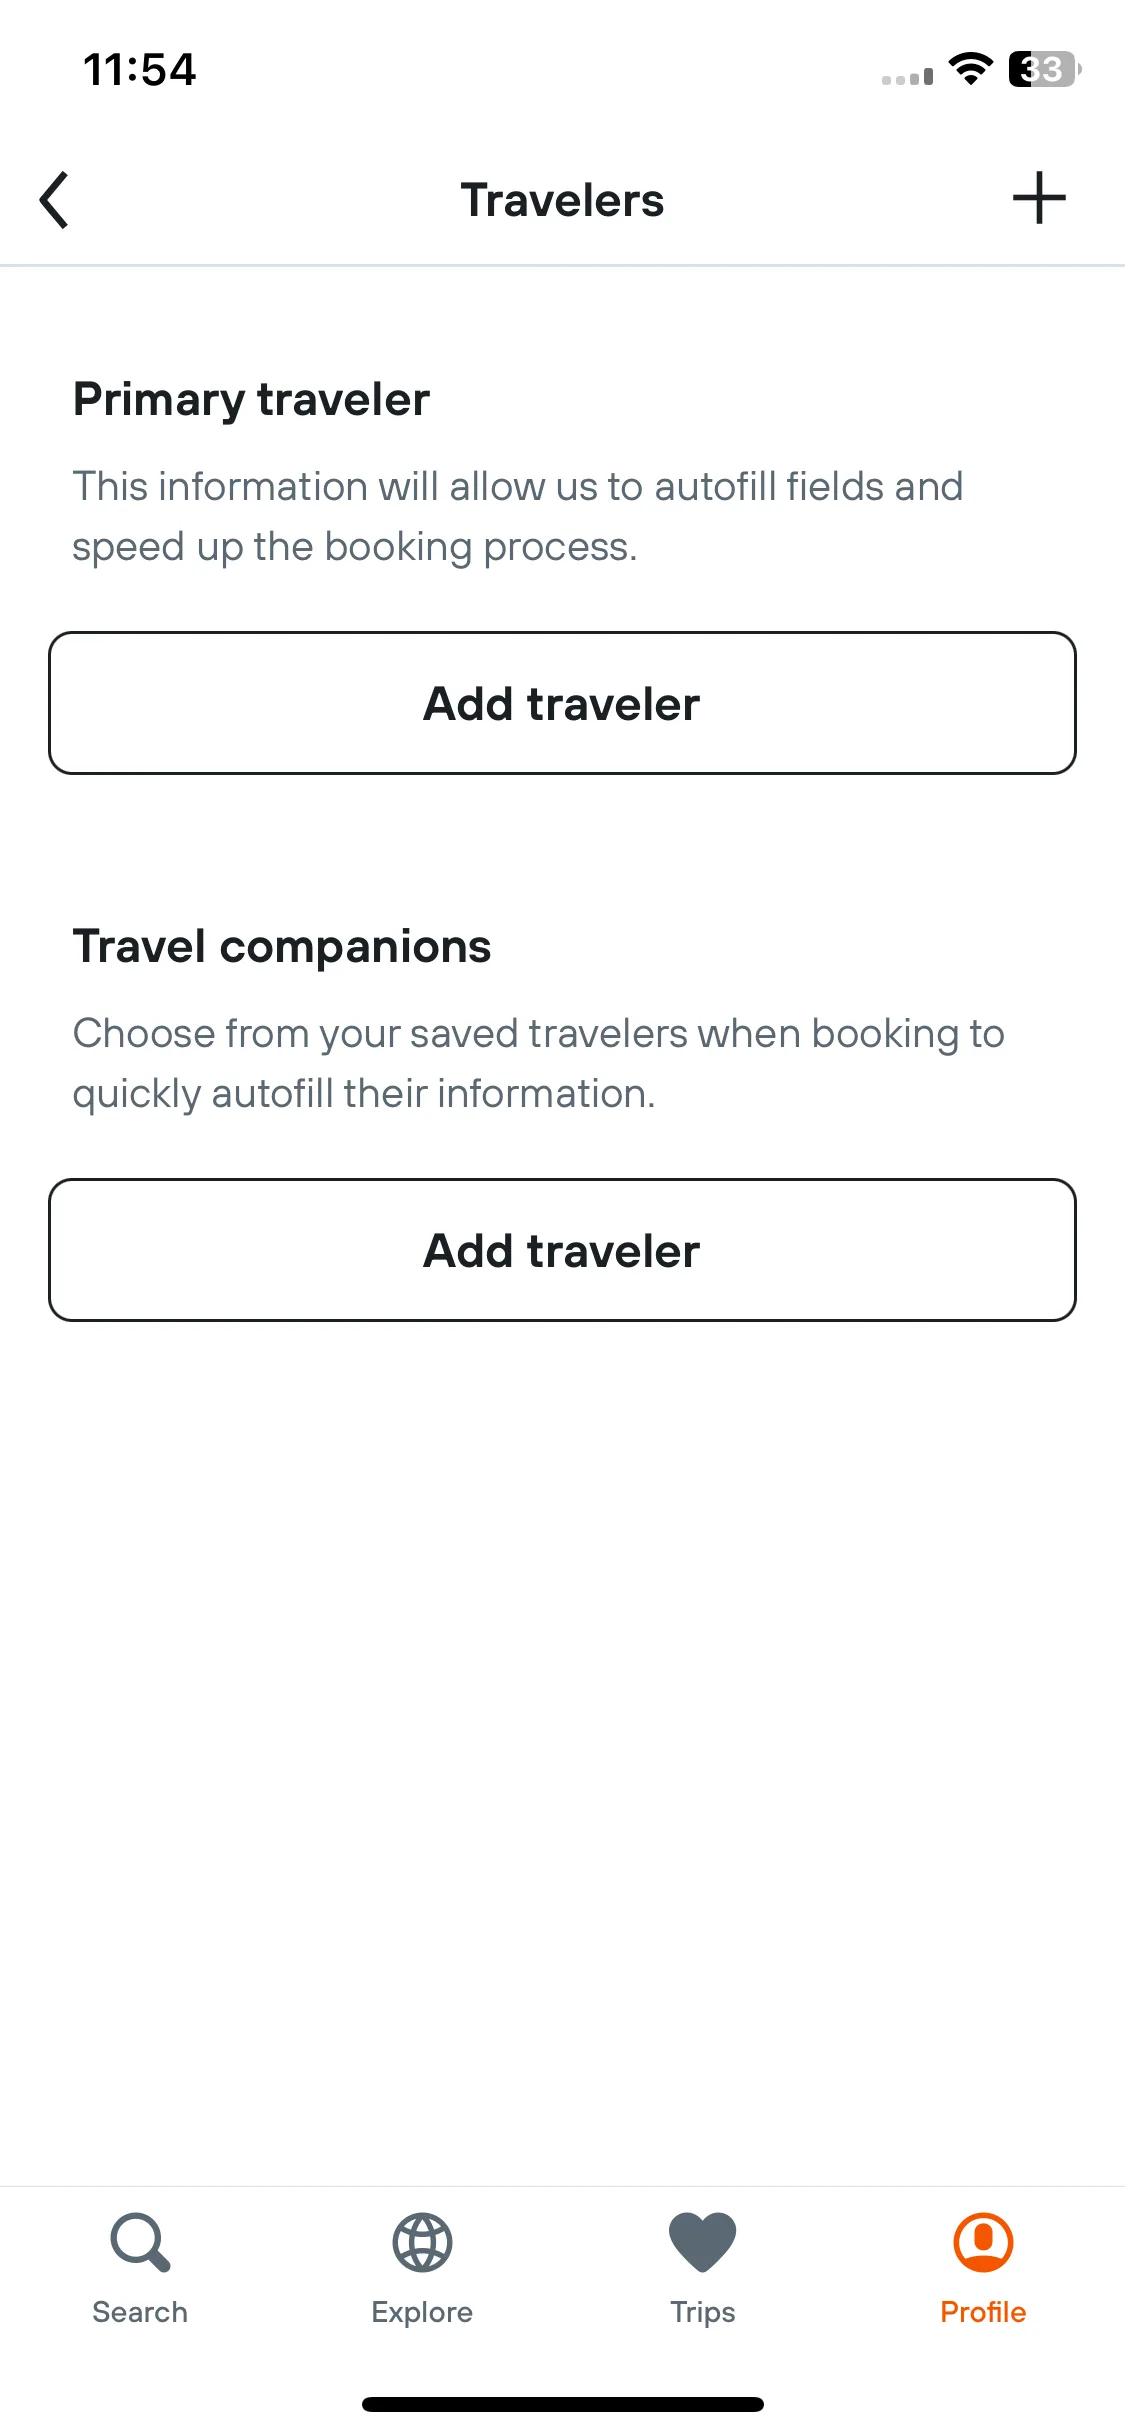Tap the Wi-Fi status icon
The width and height of the screenshot is (1125, 2436).
tap(970, 69)
